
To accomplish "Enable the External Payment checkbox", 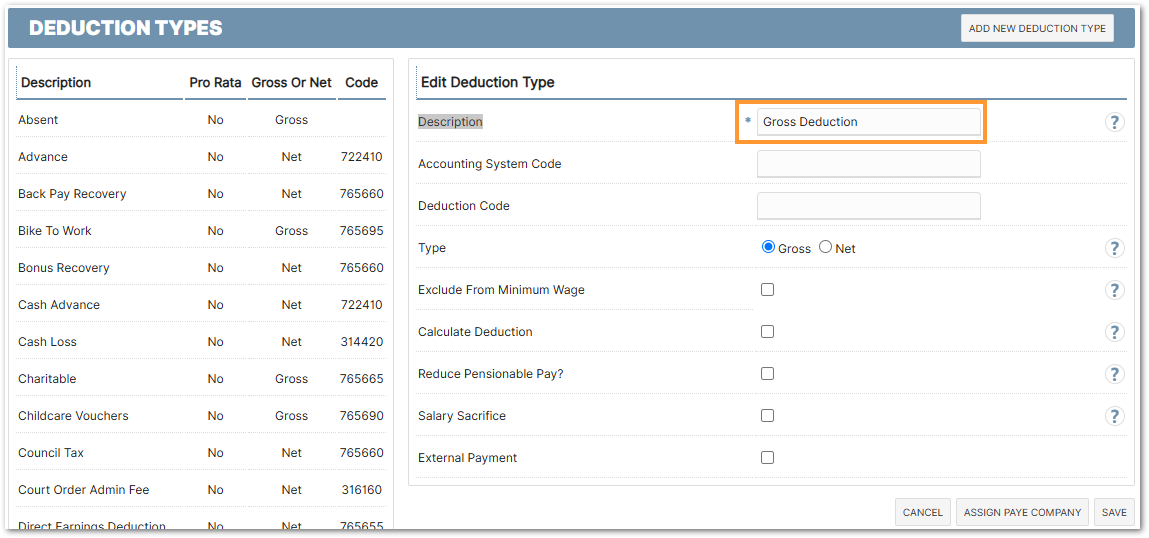I will (767, 458).
